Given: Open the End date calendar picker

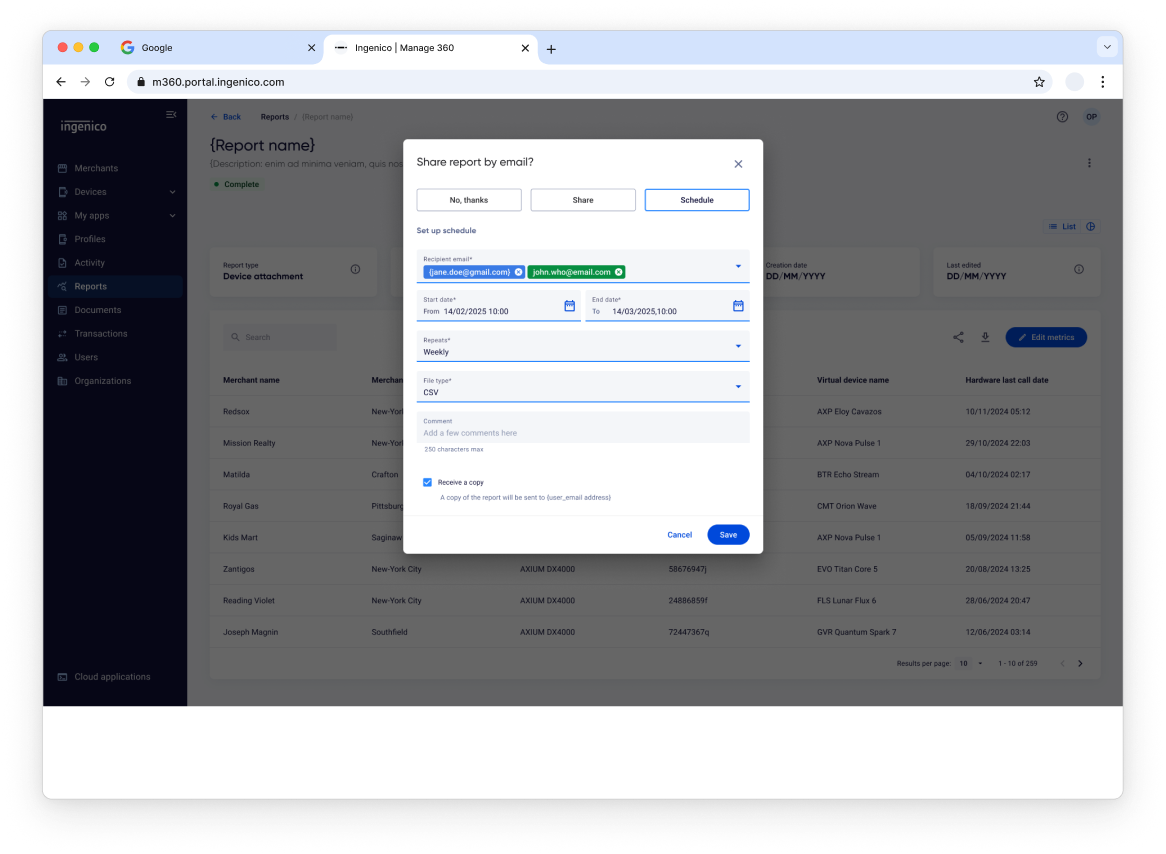Looking at the screenshot, I should coord(738,306).
